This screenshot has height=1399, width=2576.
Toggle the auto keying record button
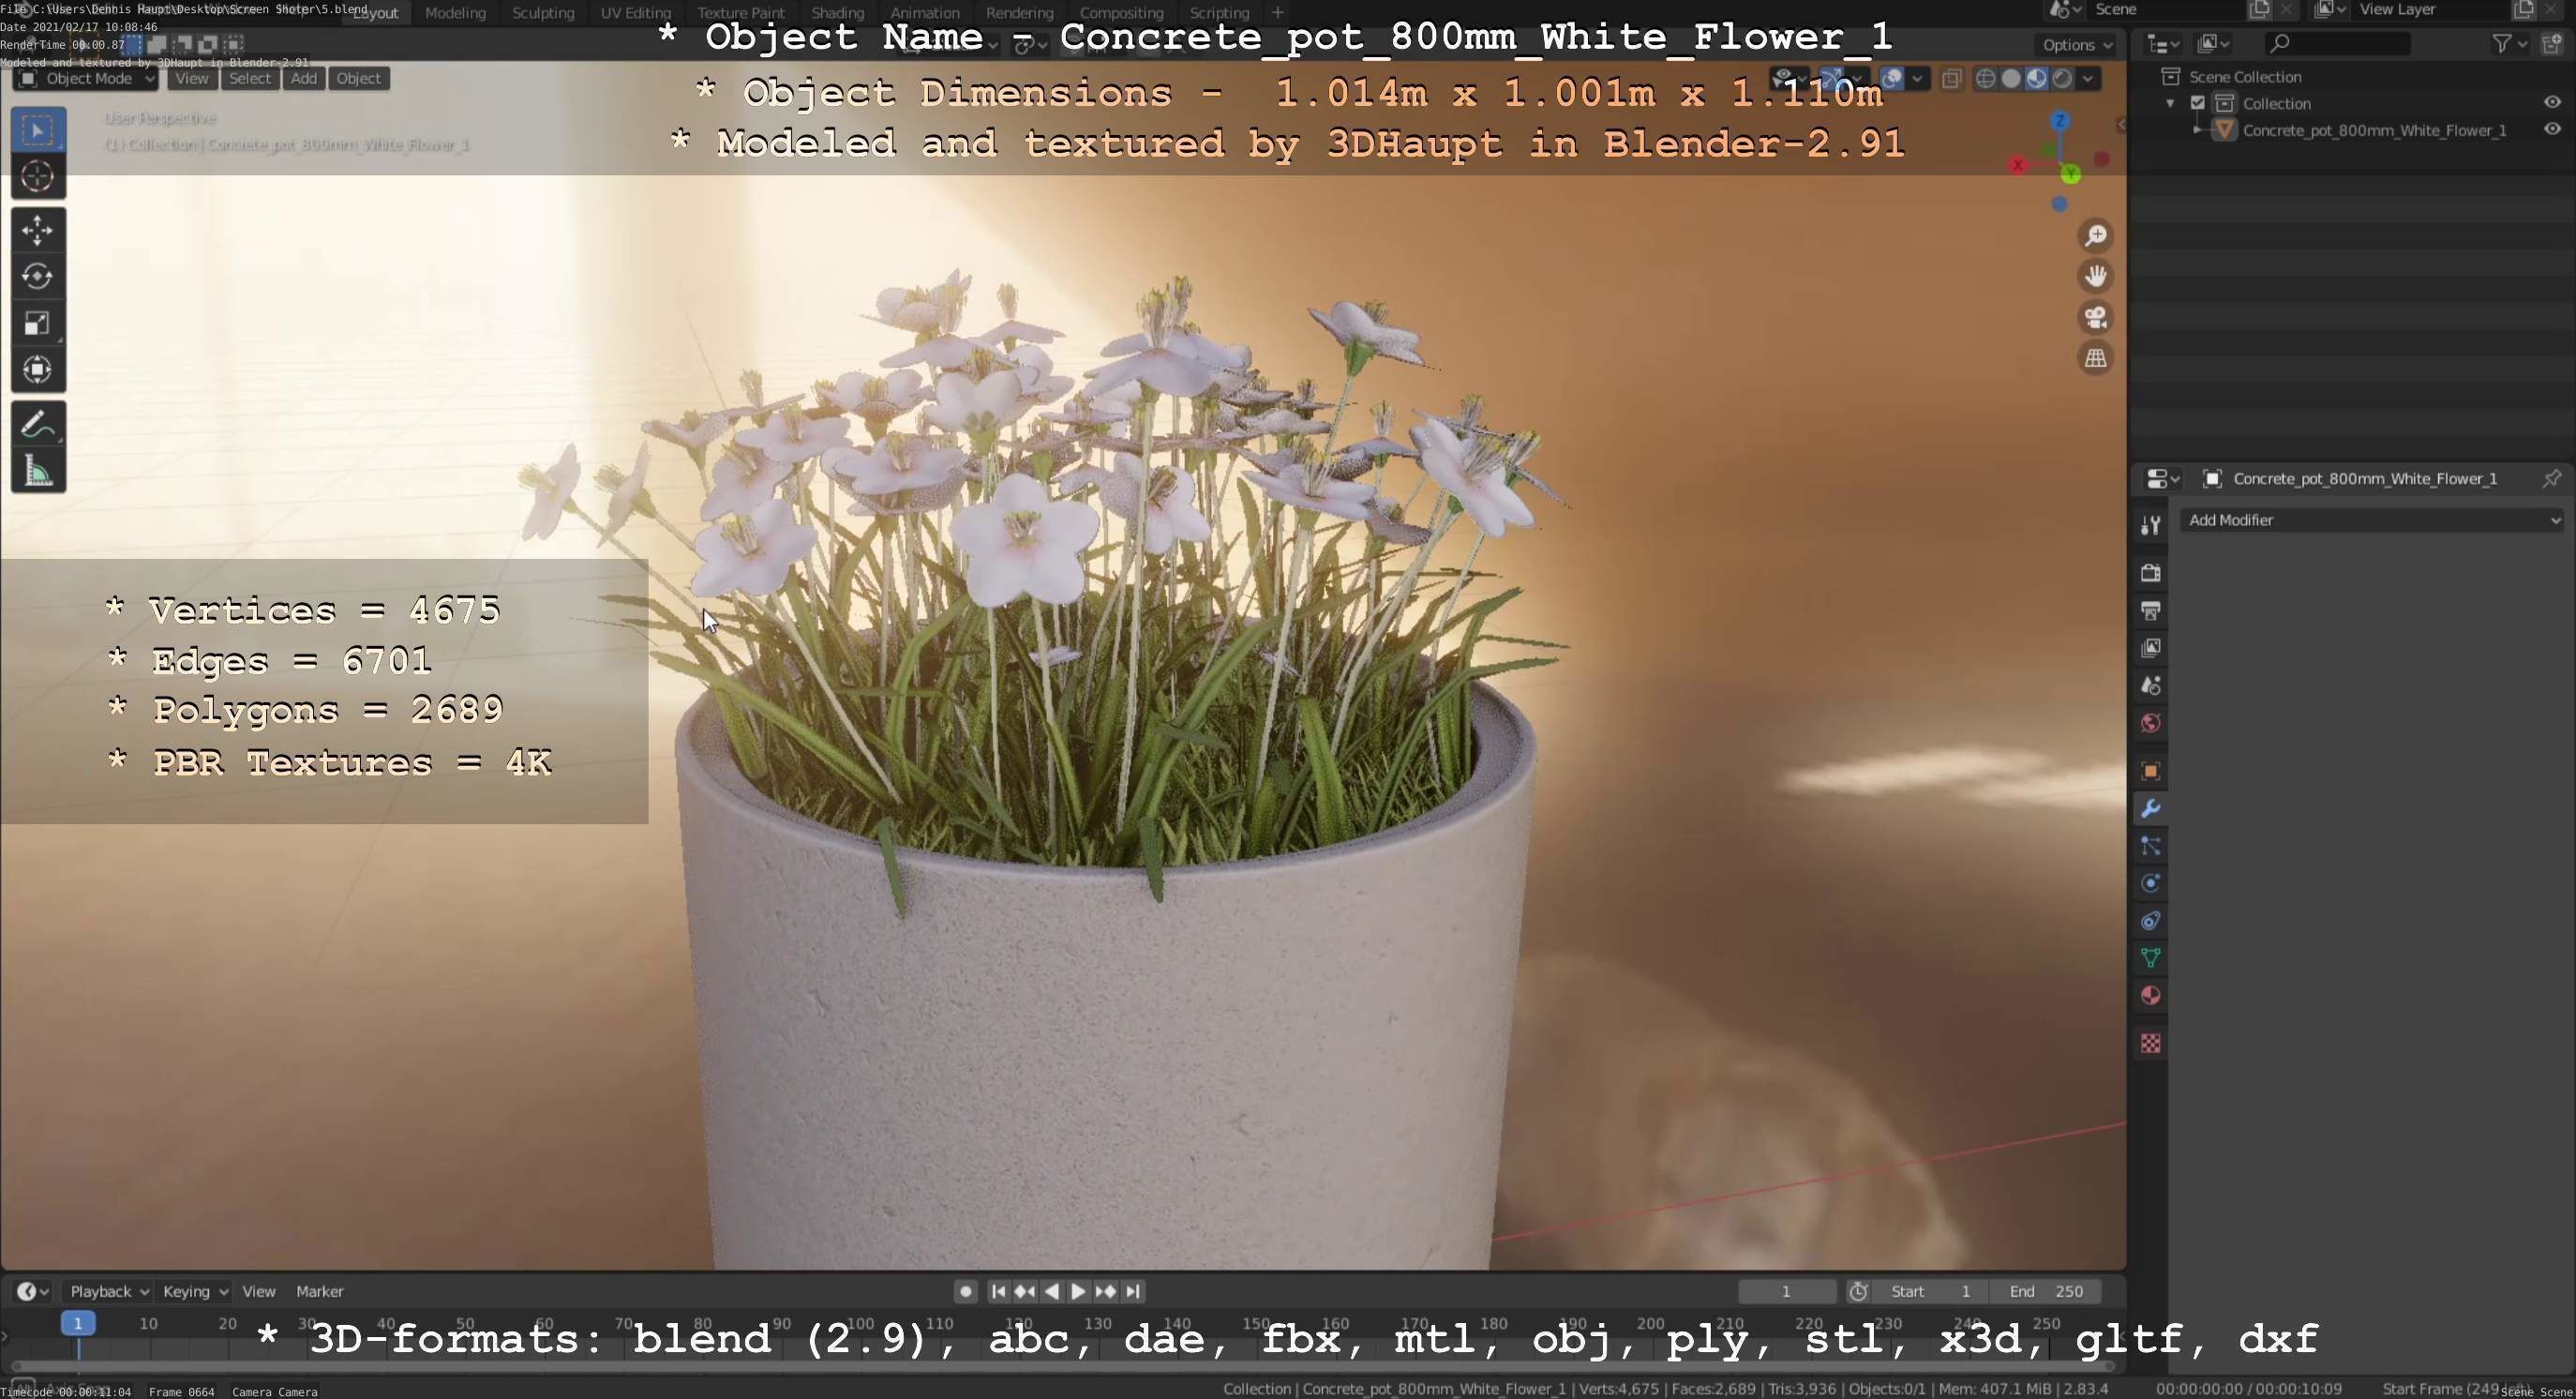coord(965,1291)
